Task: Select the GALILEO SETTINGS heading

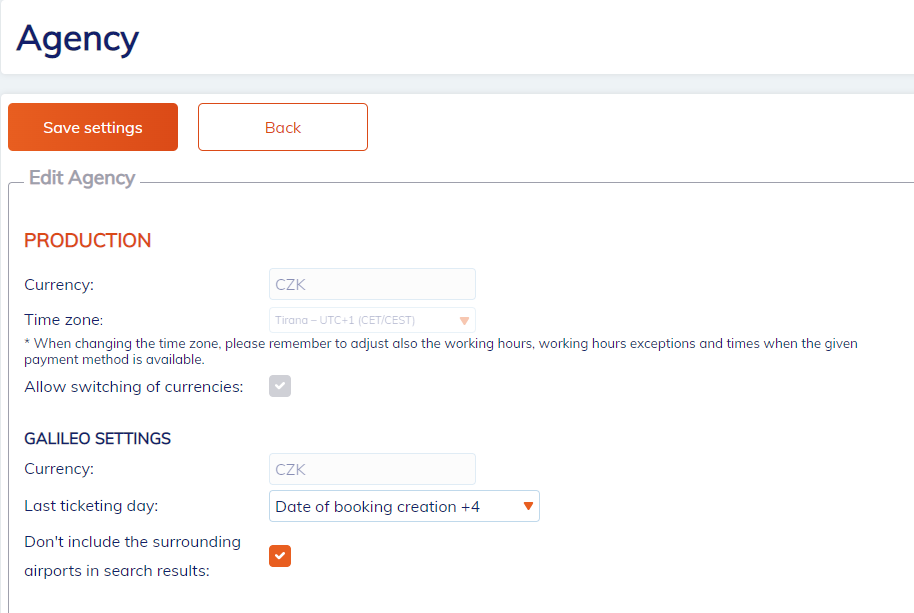Action: pos(98,438)
